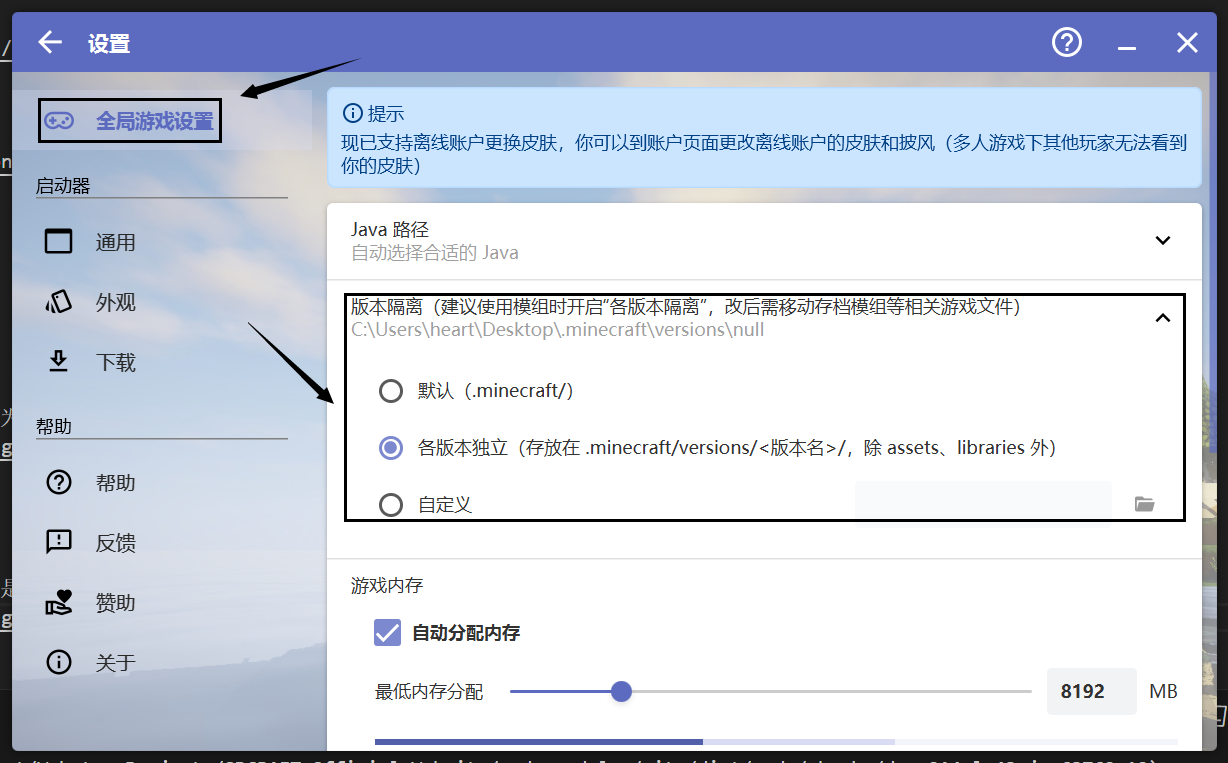Click the download icon beside 下载

[x=59, y=362]
